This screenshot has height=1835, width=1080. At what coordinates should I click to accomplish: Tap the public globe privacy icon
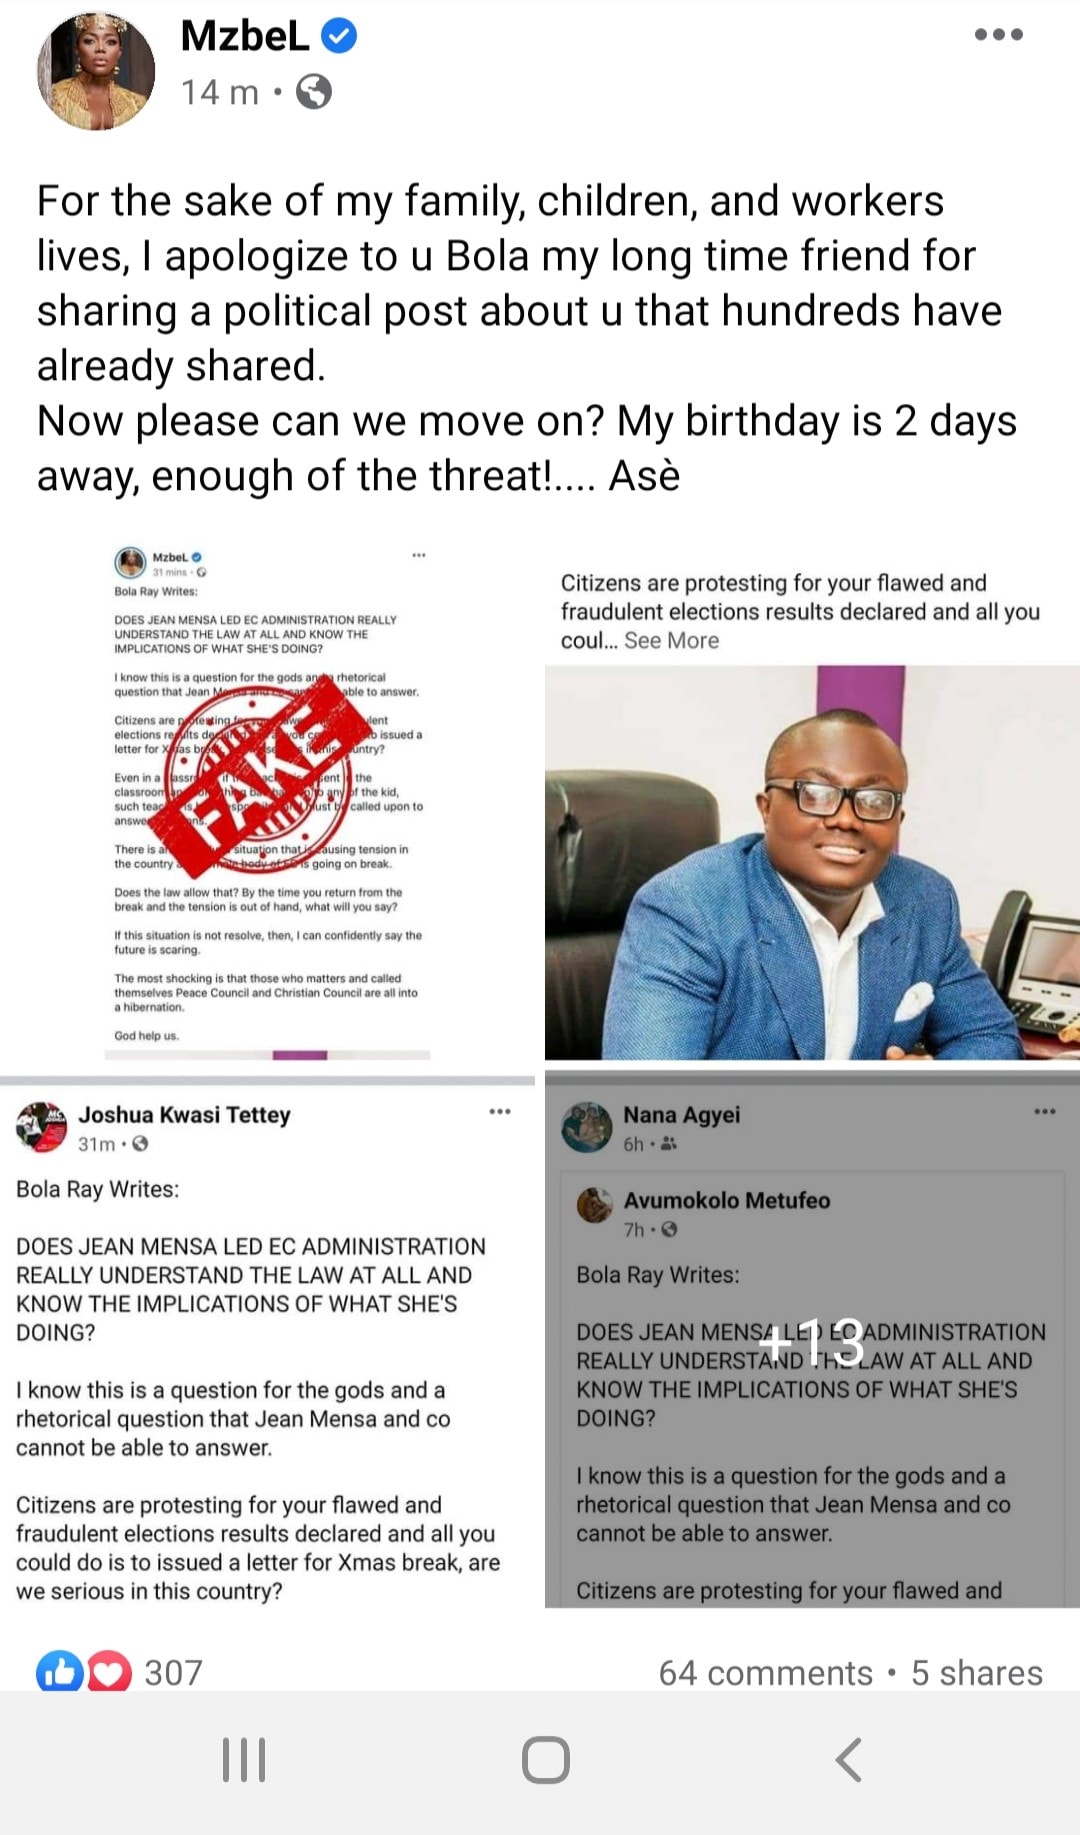coord(314,92)
